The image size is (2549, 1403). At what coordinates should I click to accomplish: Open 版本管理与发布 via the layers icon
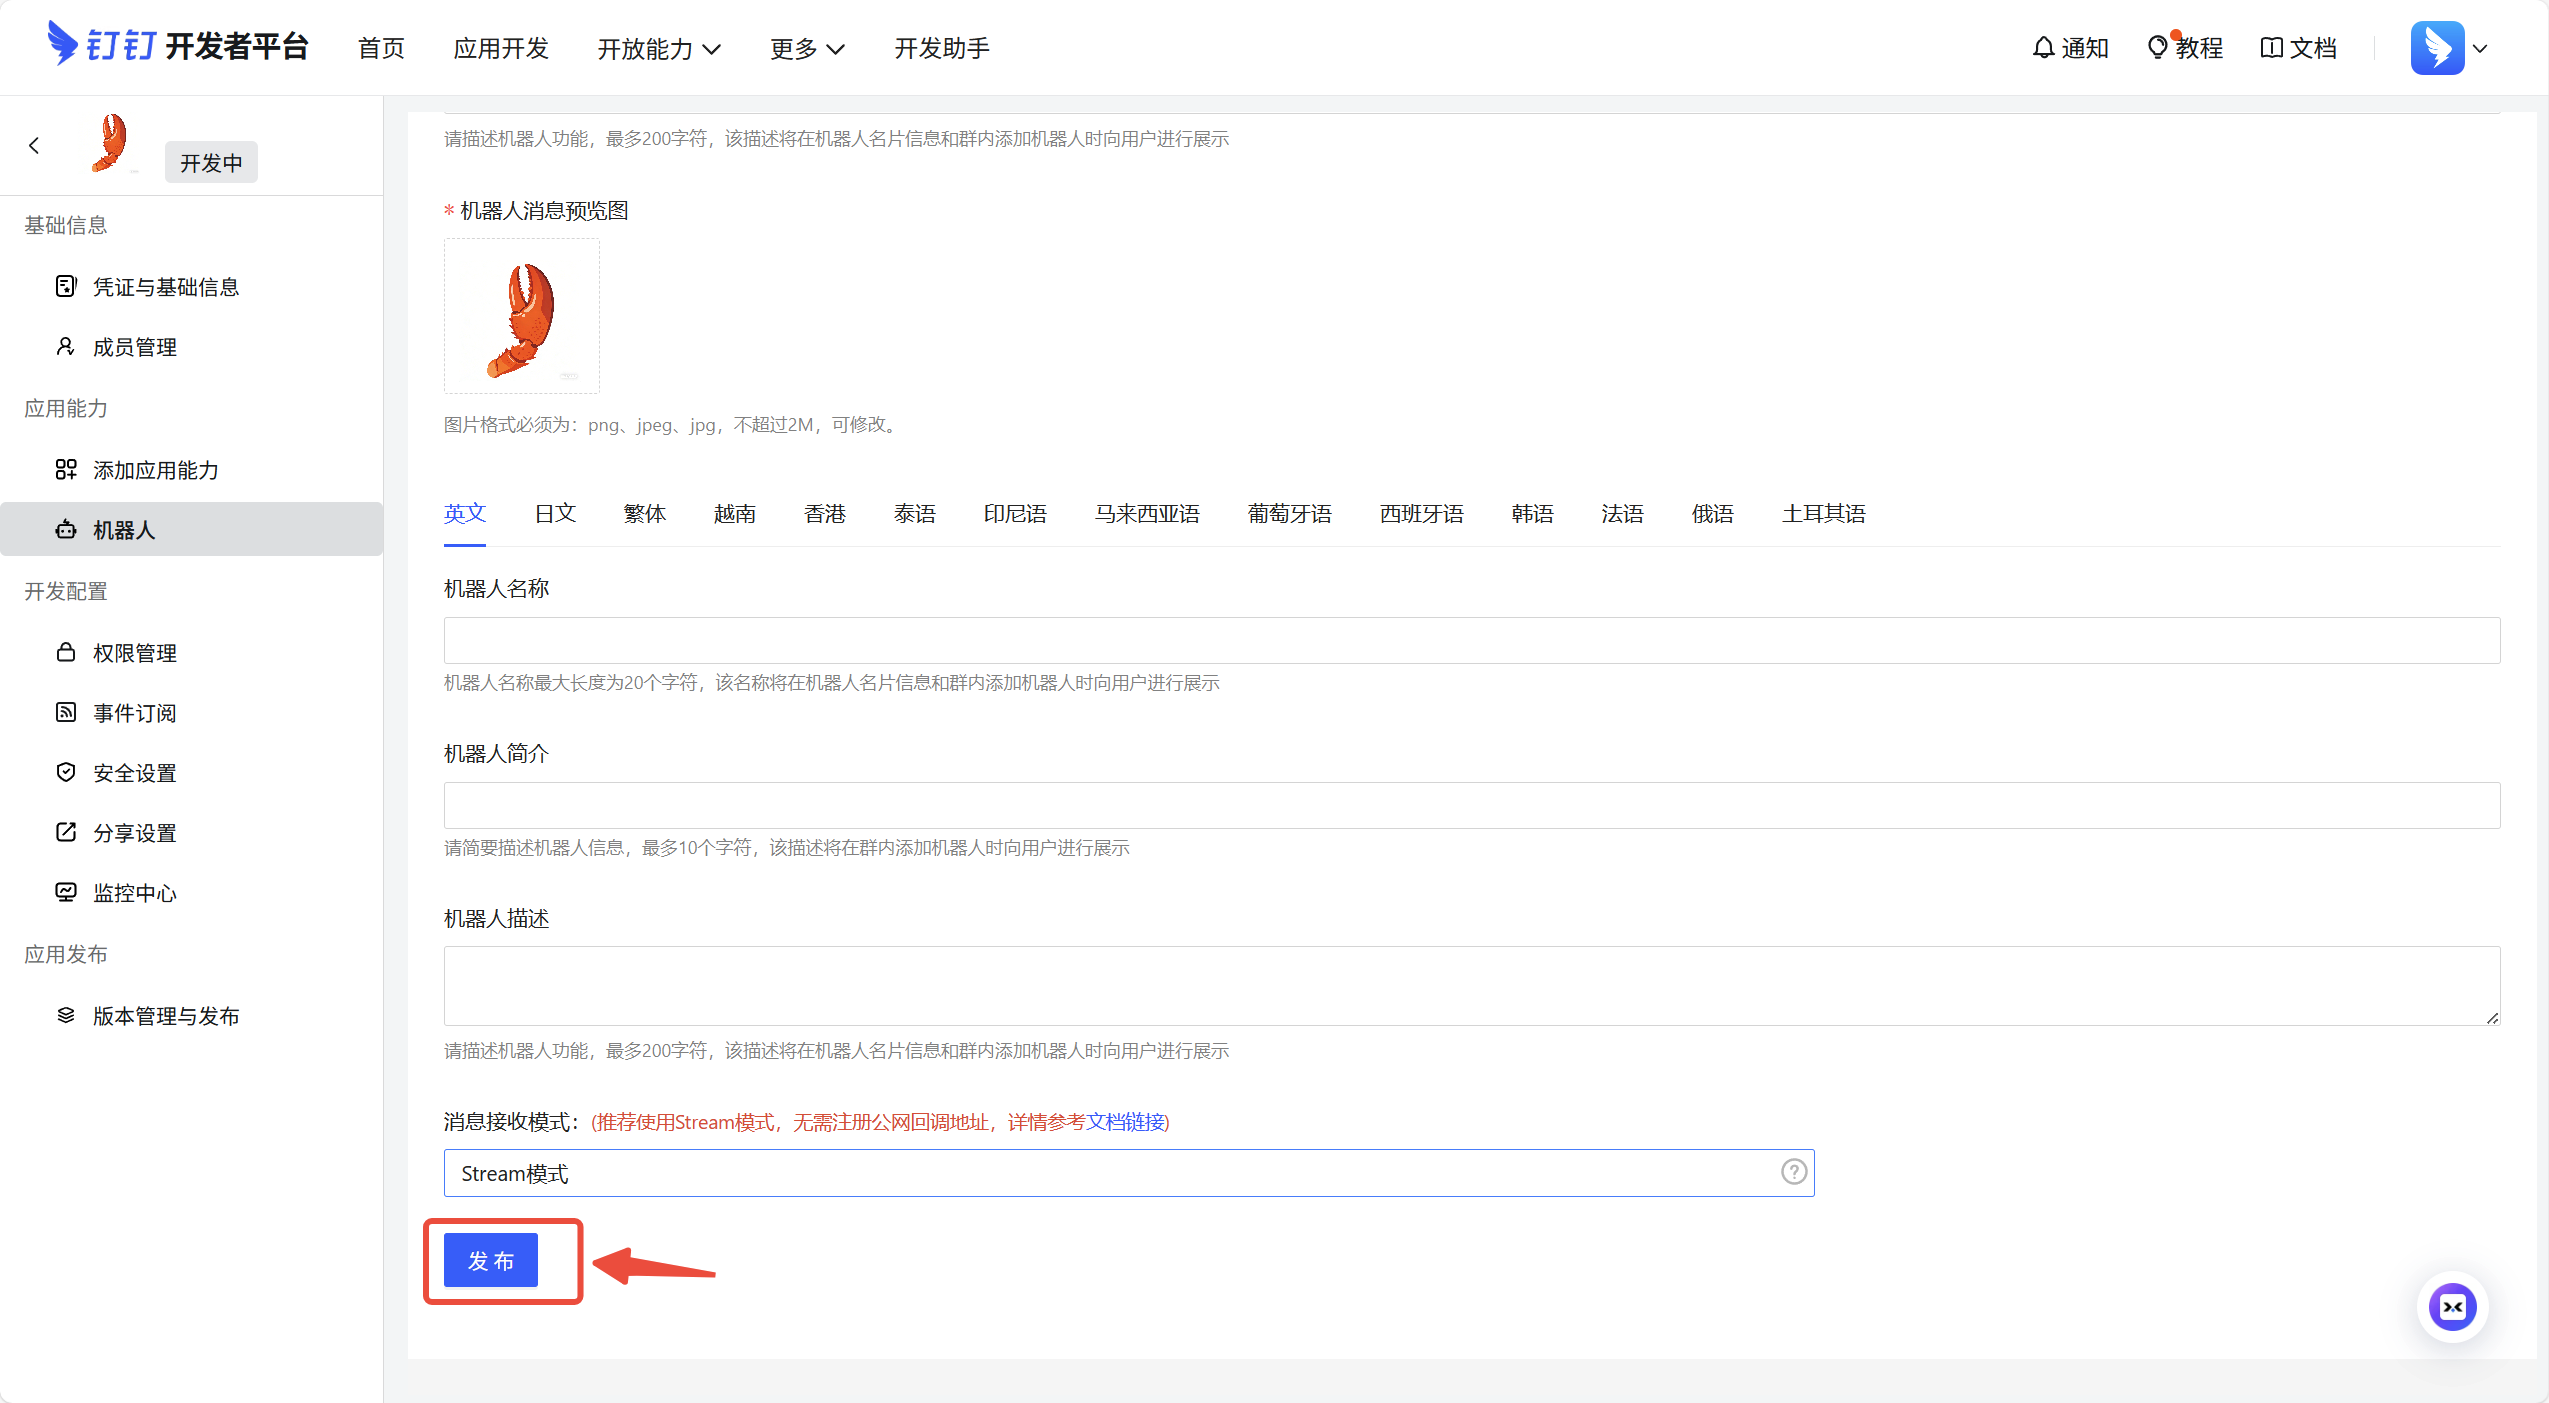66,1015
